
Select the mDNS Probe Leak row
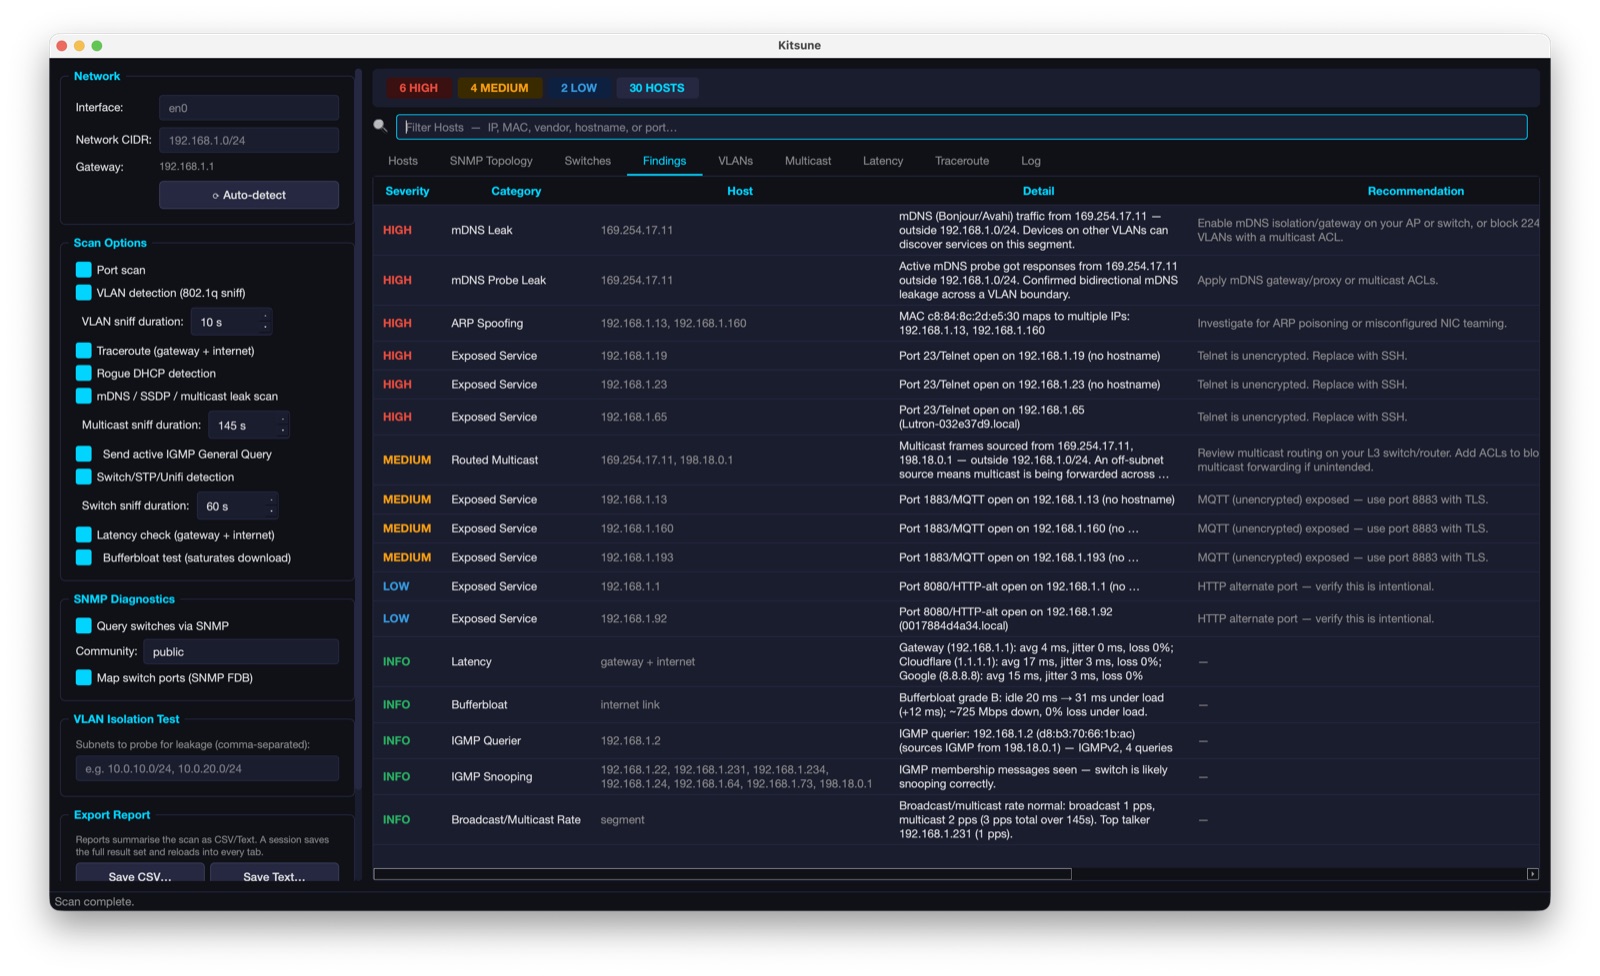click(956, 280)
